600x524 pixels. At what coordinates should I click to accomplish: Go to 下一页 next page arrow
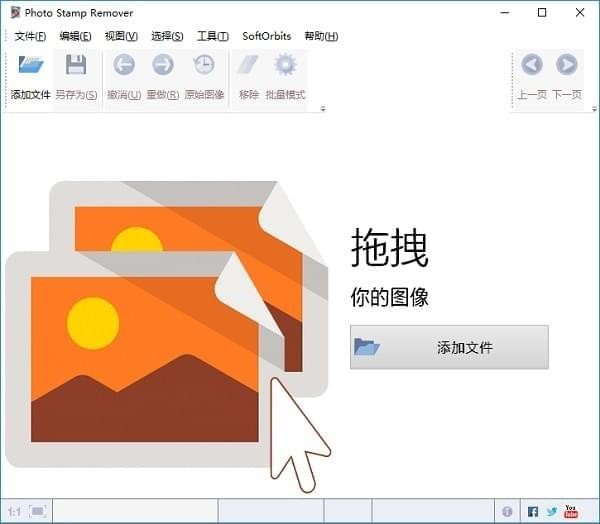[x=567, y=65]
